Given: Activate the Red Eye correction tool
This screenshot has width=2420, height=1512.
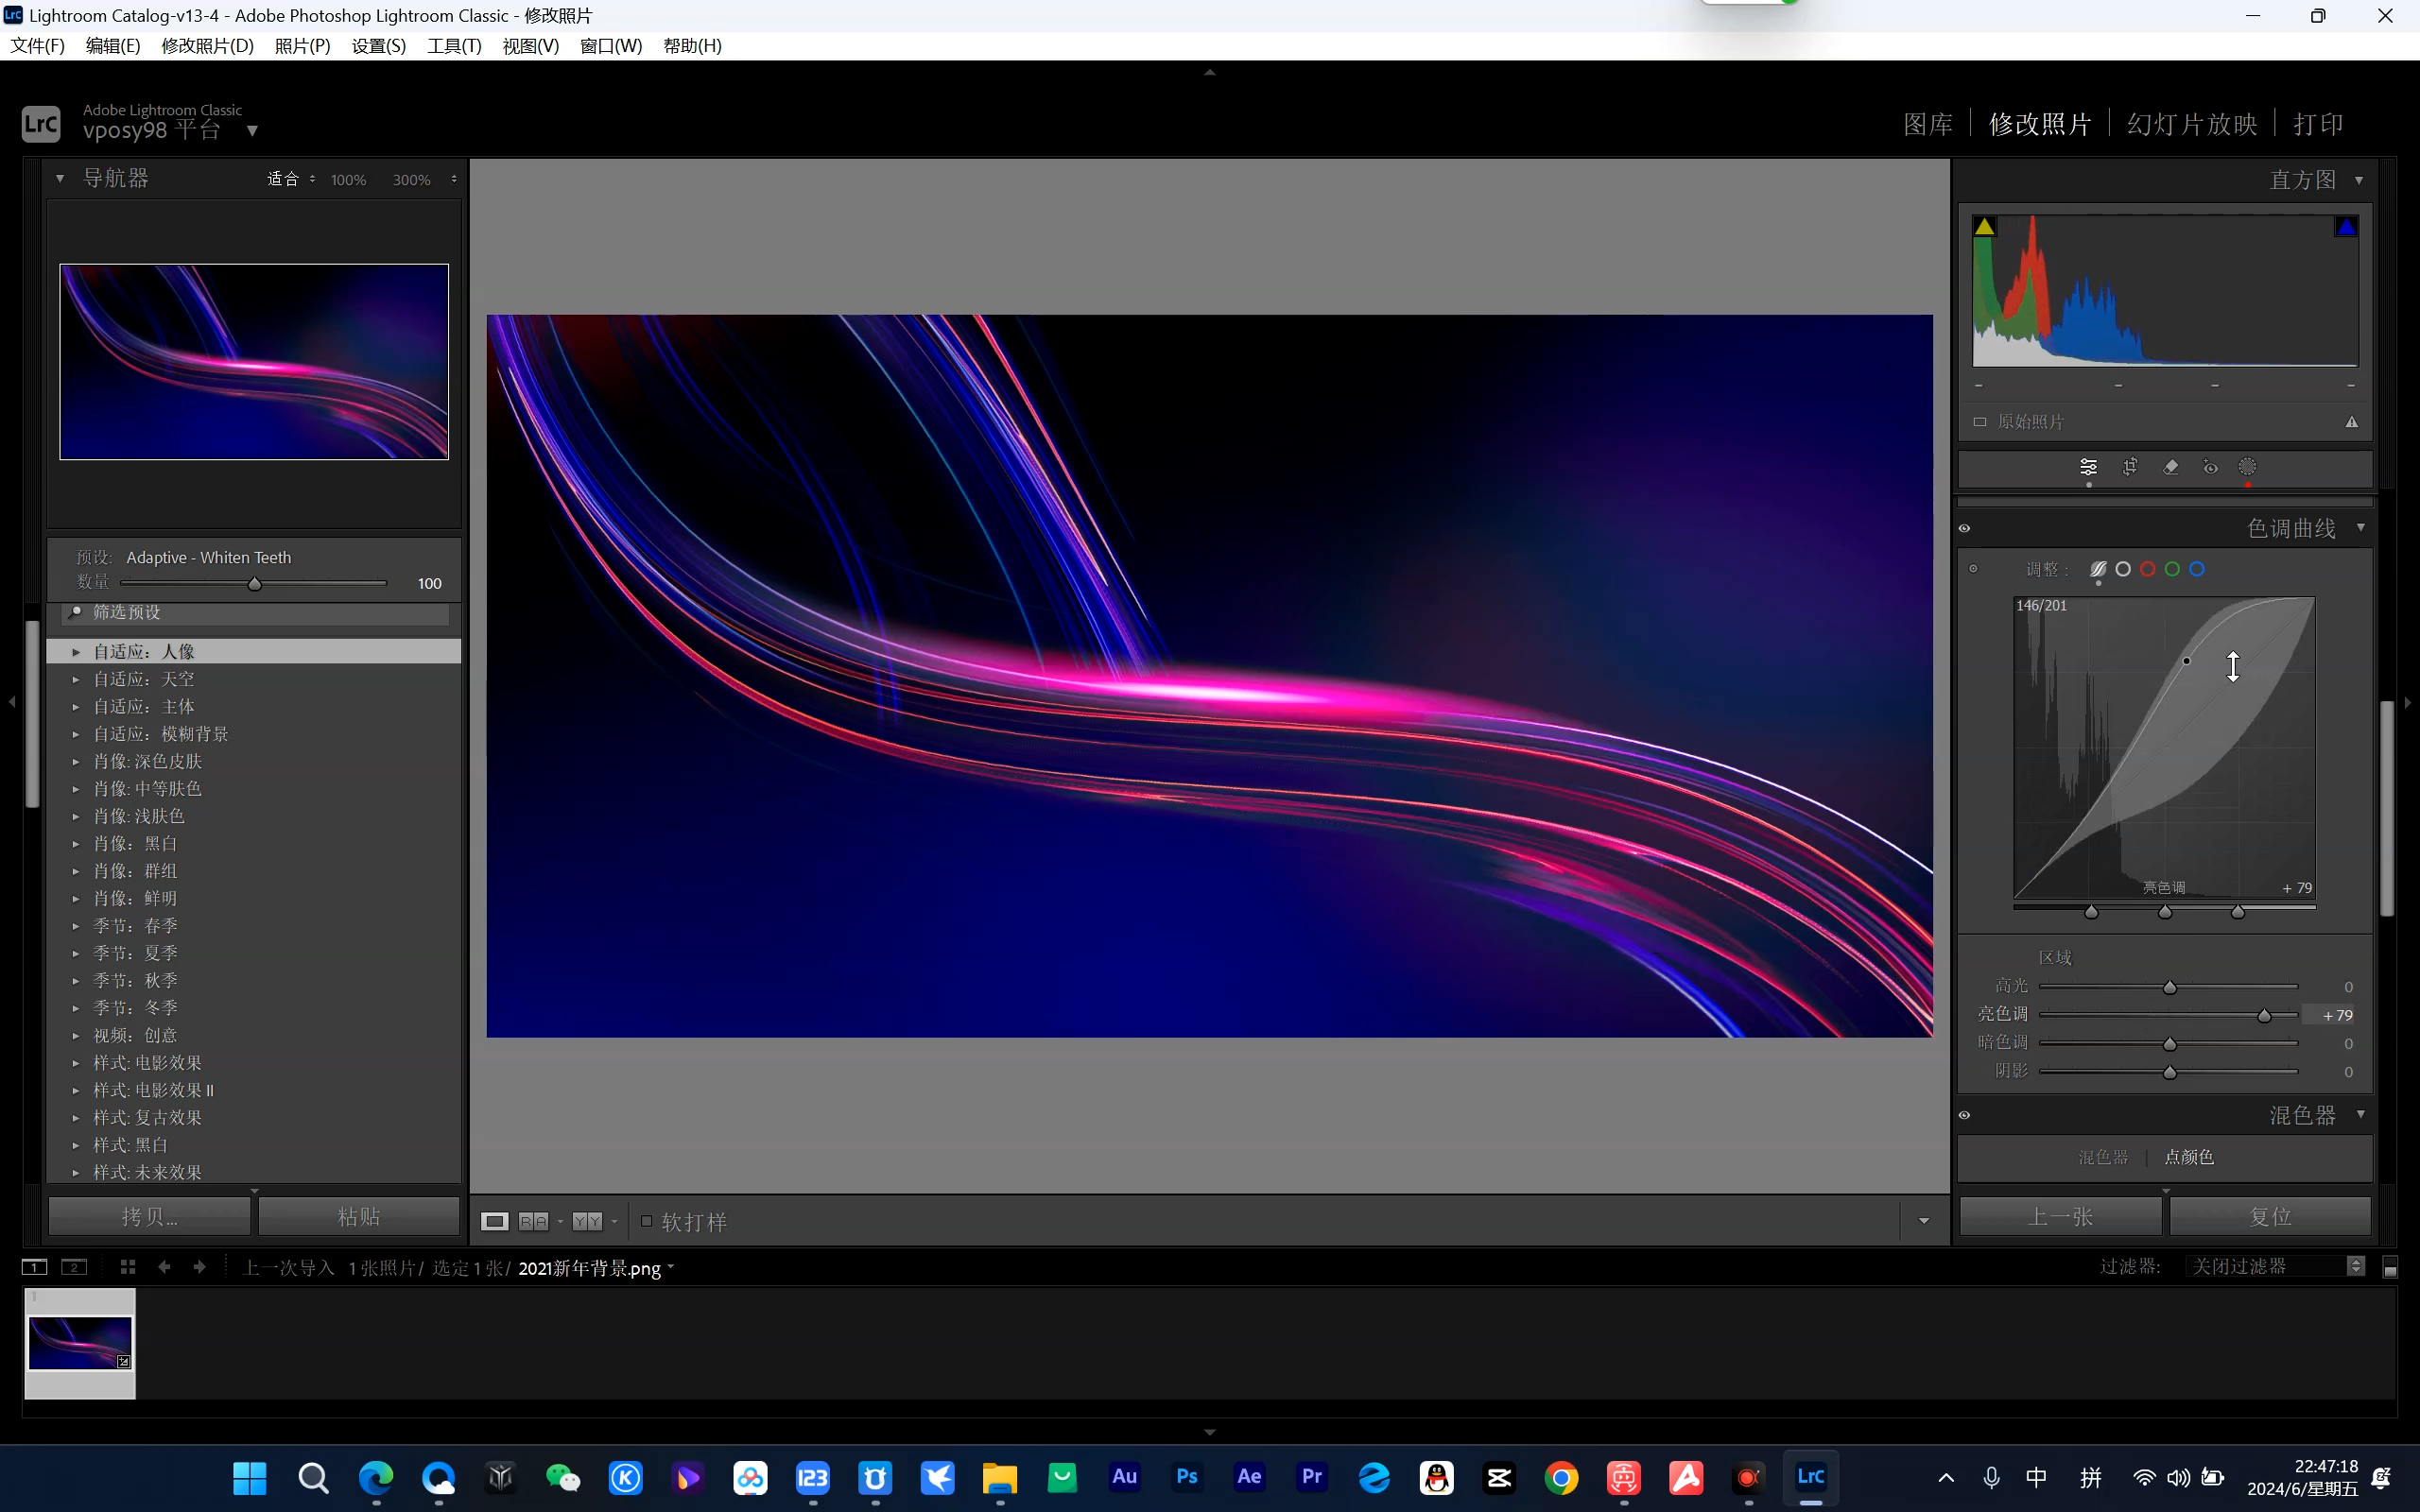Looking at the screenshot, I should (x=2210, y=467).
